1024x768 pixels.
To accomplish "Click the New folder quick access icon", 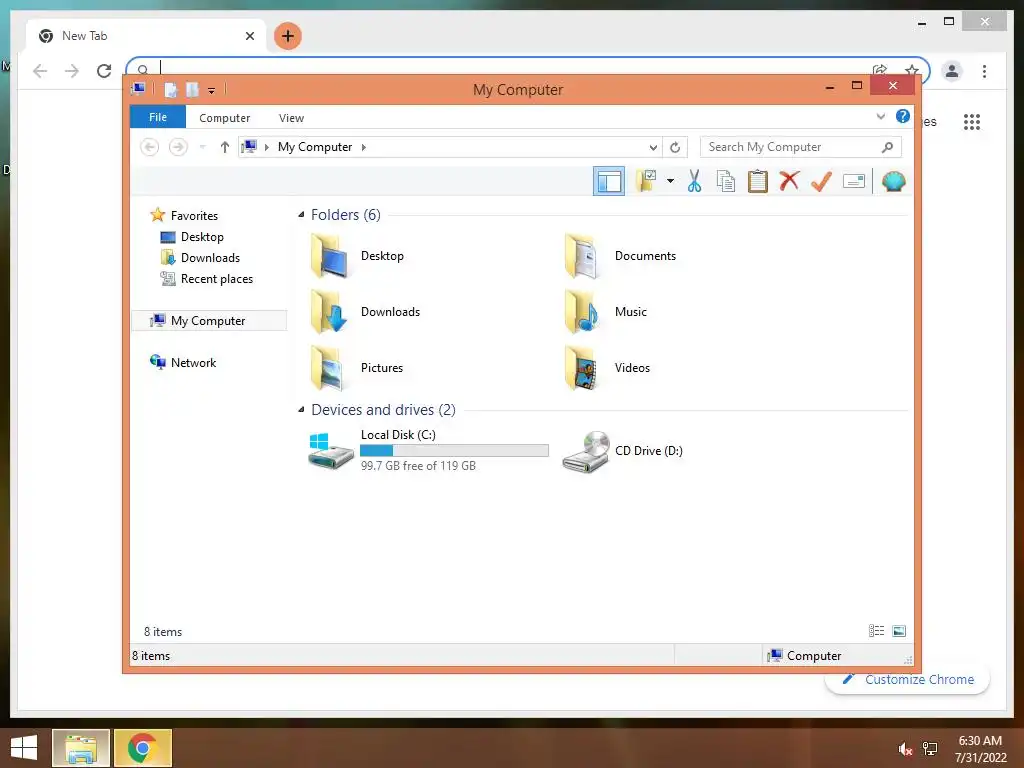I will [x=192, y=89].
